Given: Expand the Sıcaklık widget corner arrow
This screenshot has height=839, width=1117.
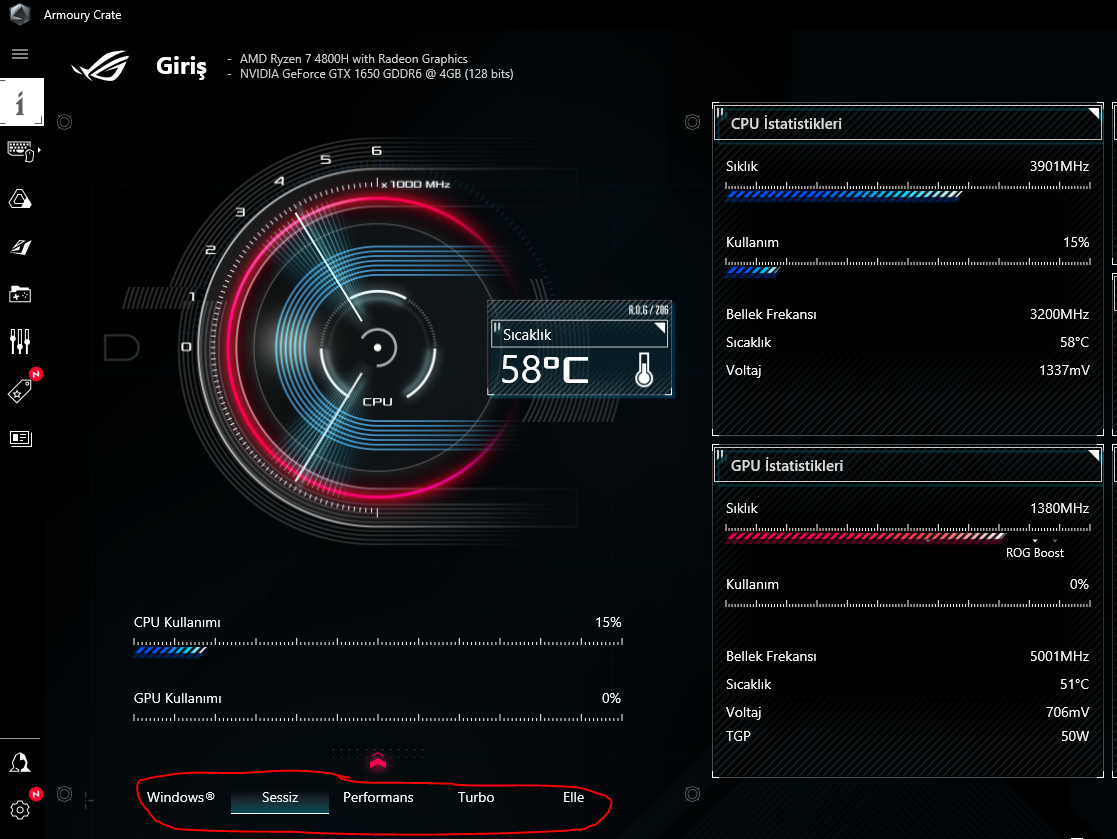Looking at the screenshot, I should click(x=660, y=328).
